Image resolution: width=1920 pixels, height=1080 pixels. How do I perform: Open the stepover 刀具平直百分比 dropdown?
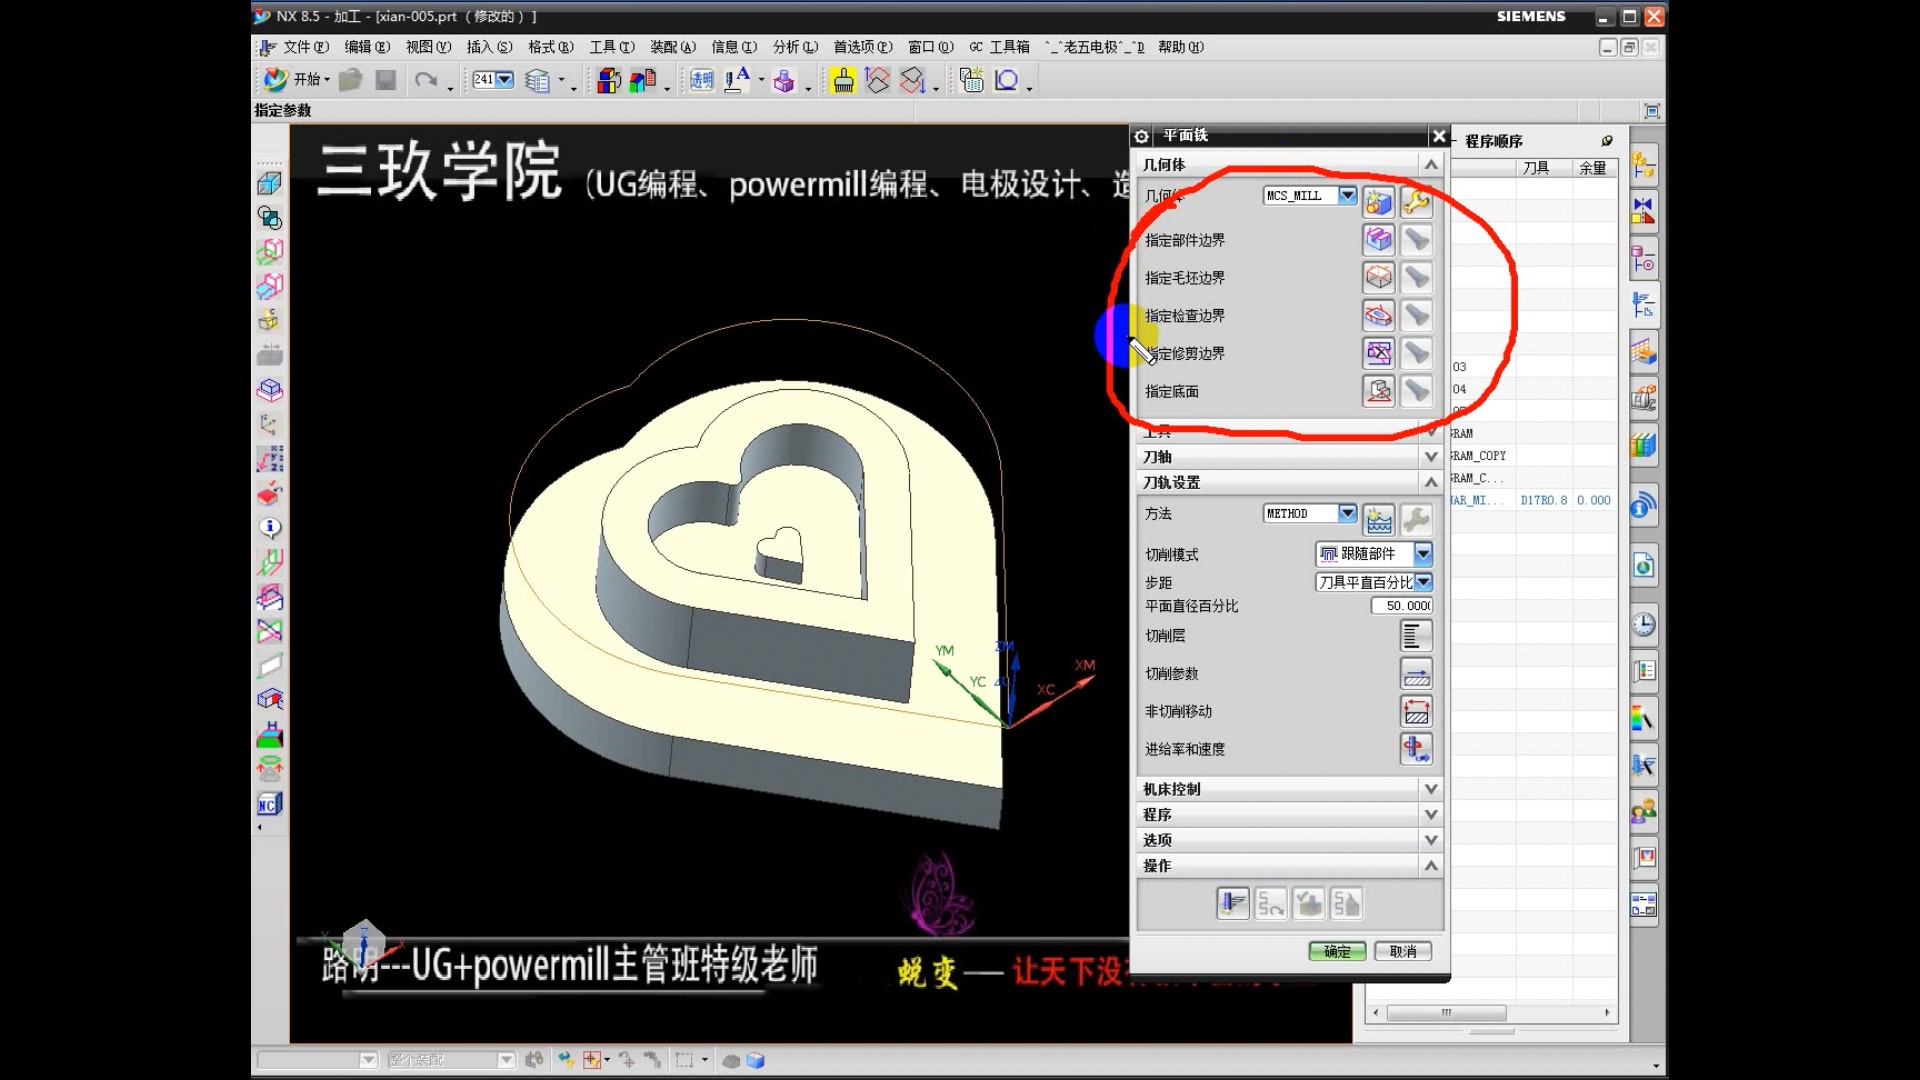[1423, 581]
